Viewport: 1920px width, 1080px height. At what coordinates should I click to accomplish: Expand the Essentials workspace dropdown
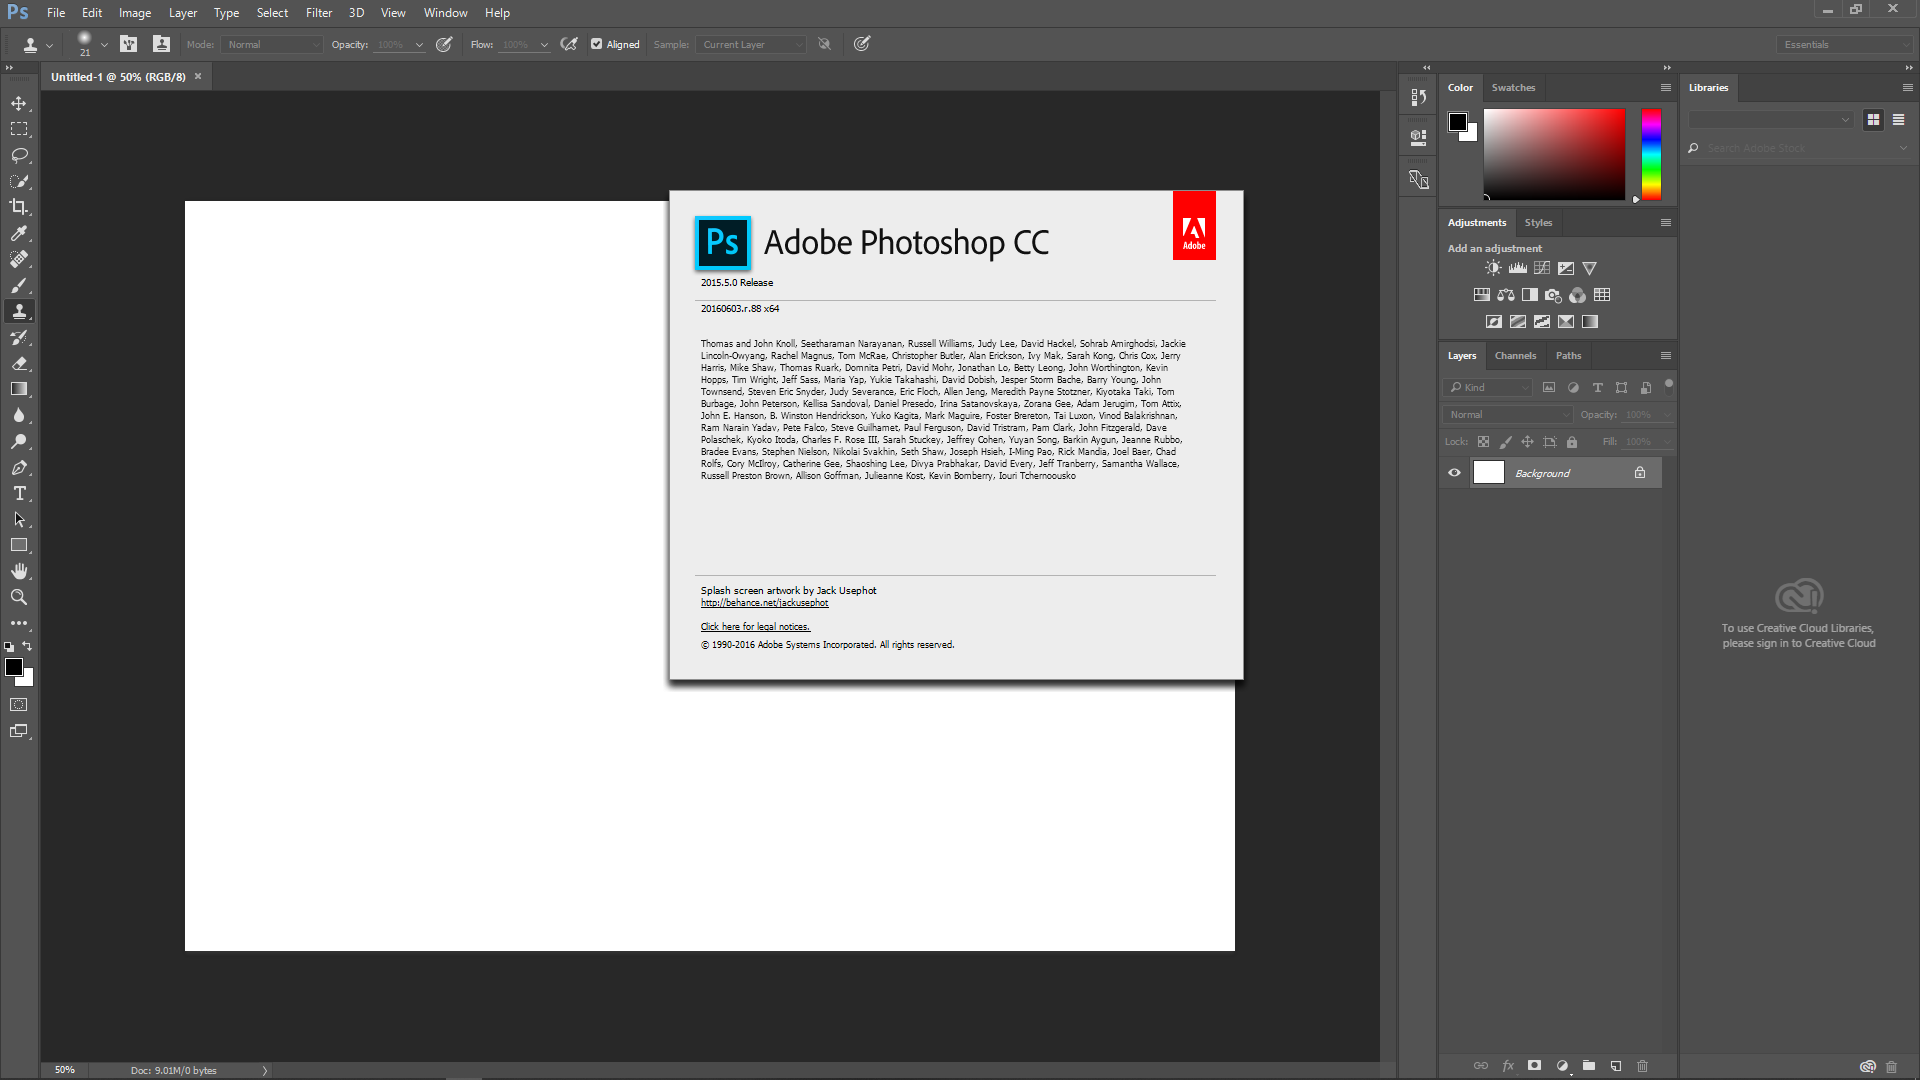click(1845, 45)
